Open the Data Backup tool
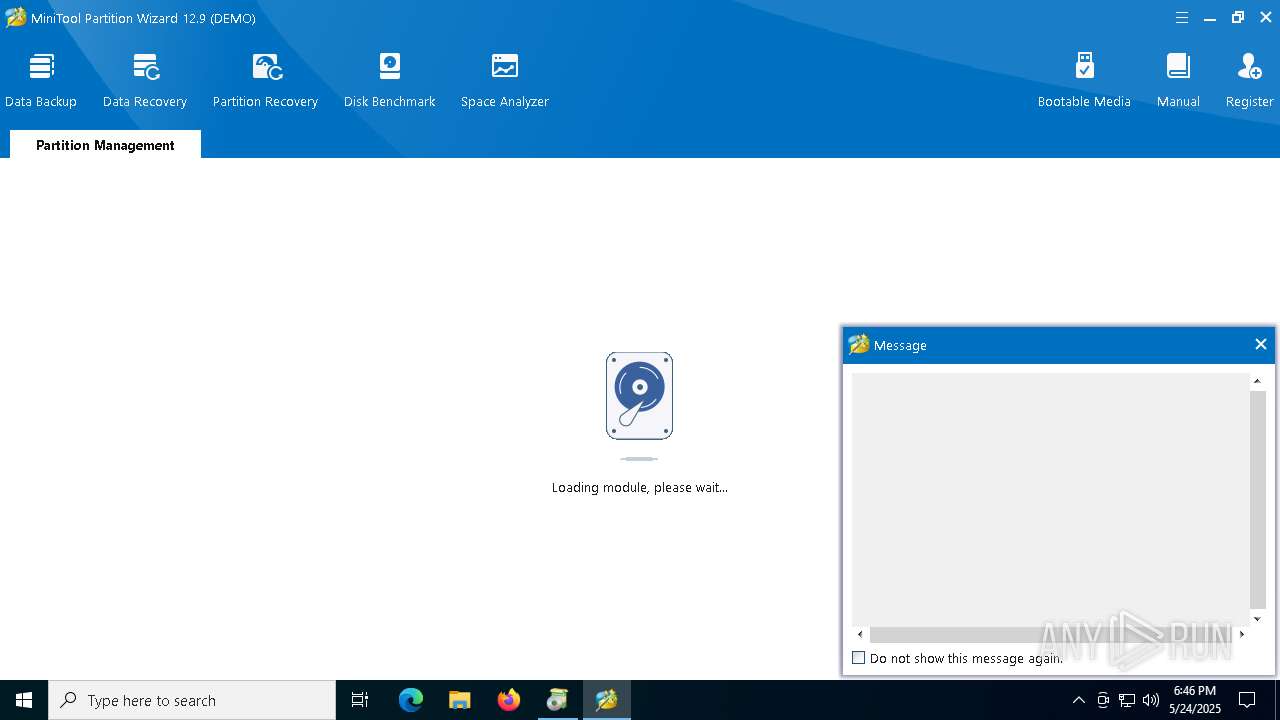1280x720 pixels. 41,80
